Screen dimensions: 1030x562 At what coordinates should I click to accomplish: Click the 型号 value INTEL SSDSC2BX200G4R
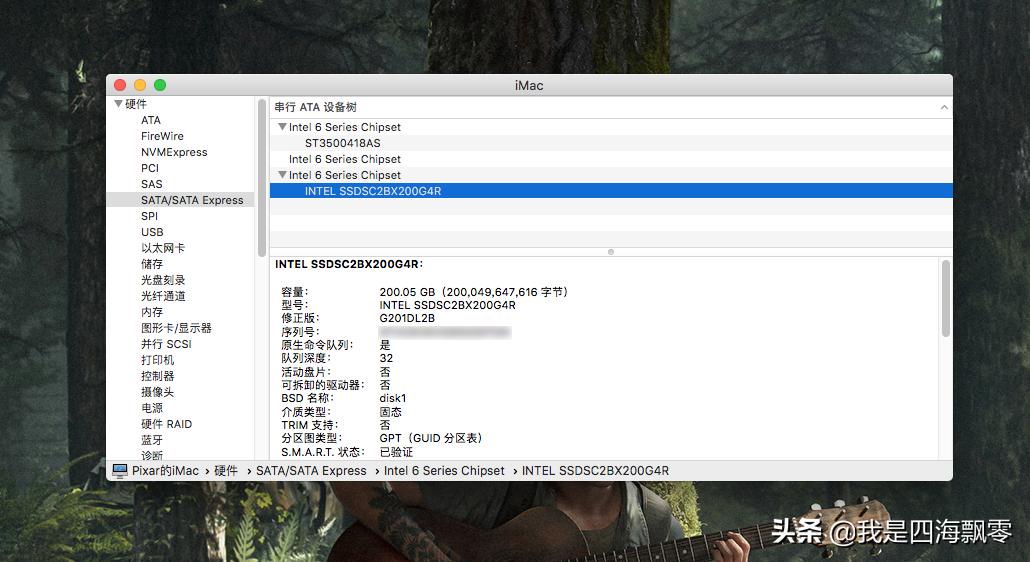(x=447, y=305)
